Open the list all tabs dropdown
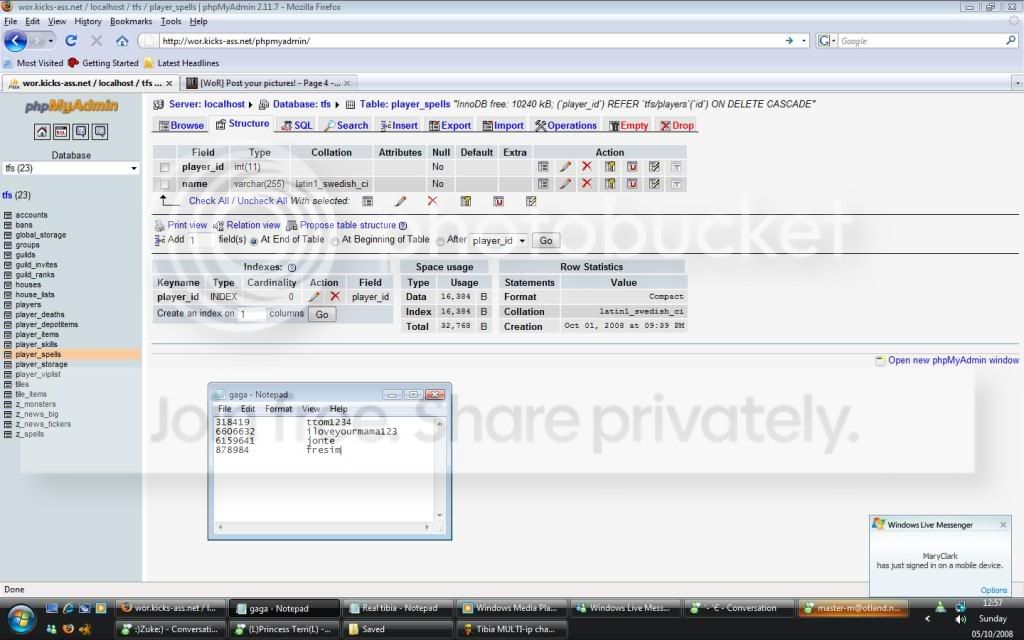The image size is (1024, 640). (1017, 83)
